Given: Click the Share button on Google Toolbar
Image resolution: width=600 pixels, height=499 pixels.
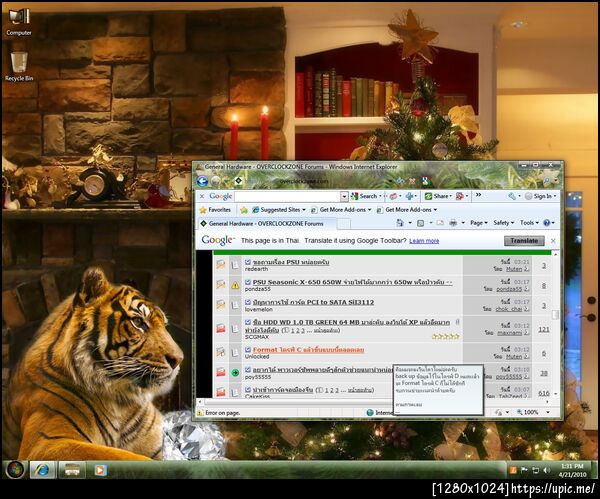Looking at the screenshot, I should pos(437,196).
